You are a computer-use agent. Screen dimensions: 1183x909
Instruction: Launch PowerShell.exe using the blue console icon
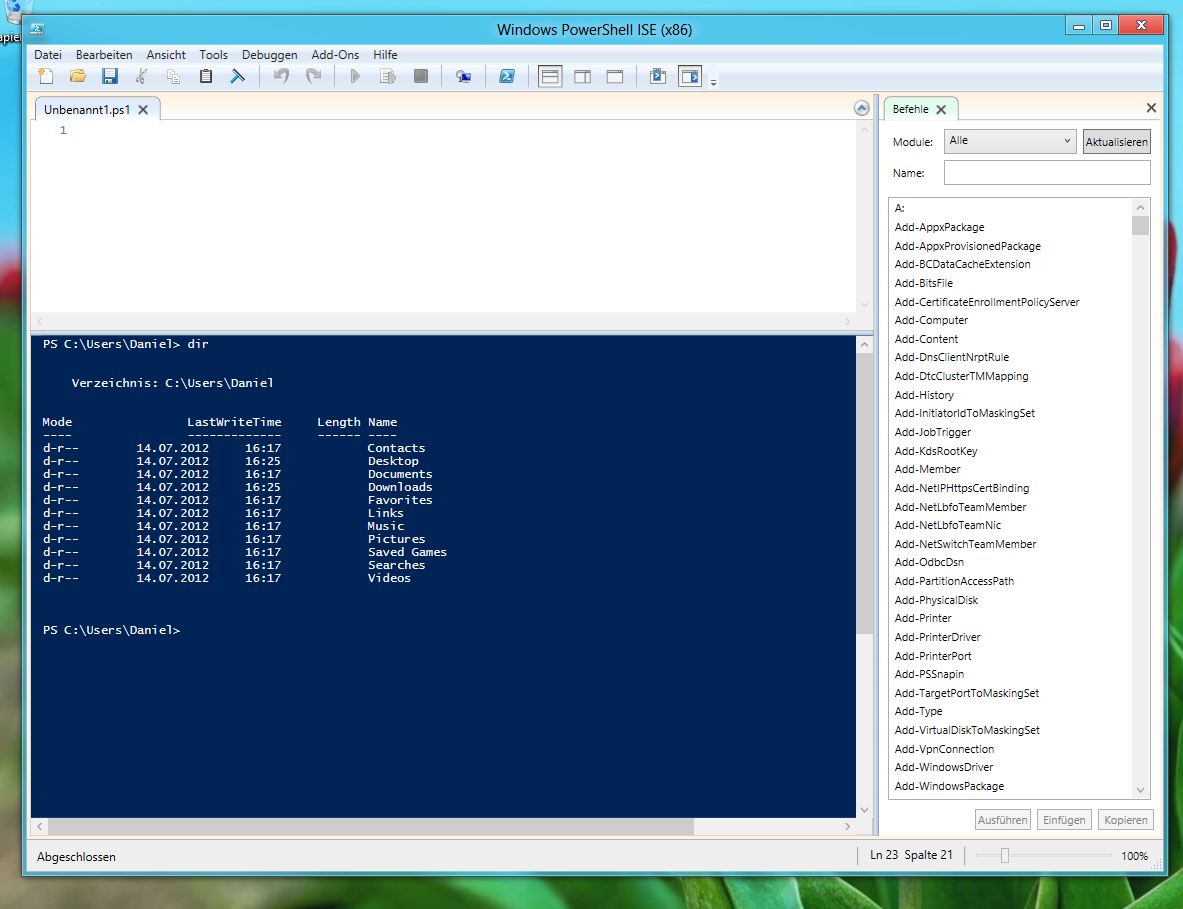pos(507,76)
